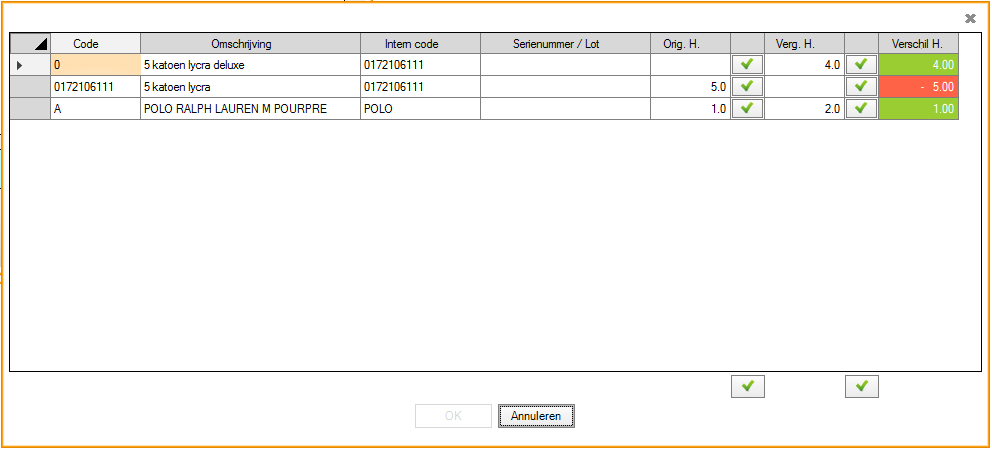Sort by the Omschrijving column header
This screenshot has width=992, height=450.
(x=250, y=43)
